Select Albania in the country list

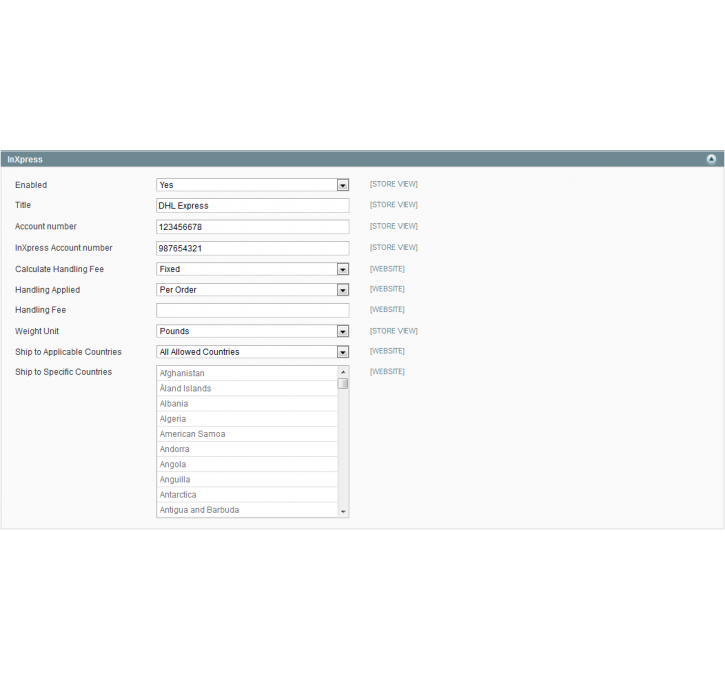[247, 404]
